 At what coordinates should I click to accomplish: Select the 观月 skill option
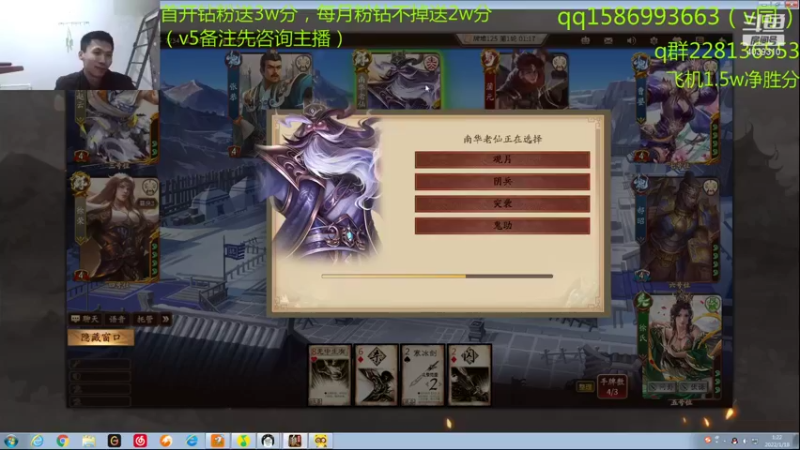click(502, 160)
